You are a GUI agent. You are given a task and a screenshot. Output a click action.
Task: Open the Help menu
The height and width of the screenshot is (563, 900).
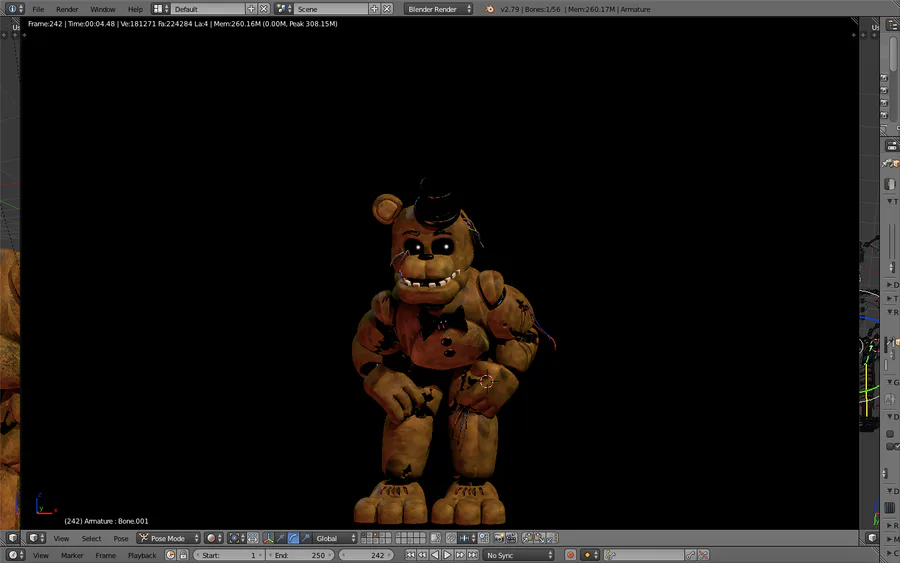click(135, 9)
